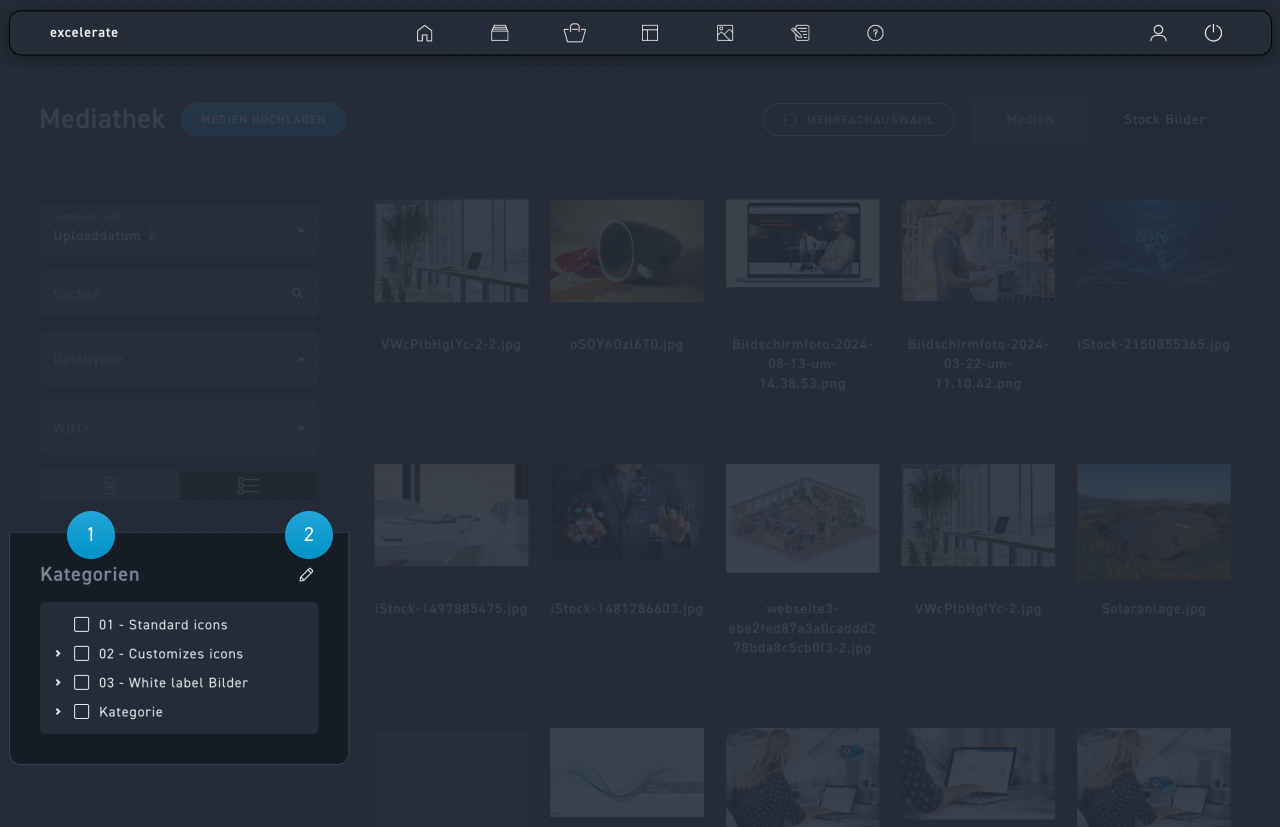Open the media library image icon
The width and height of the screenshot is (1280, 827).
[725, 33]
